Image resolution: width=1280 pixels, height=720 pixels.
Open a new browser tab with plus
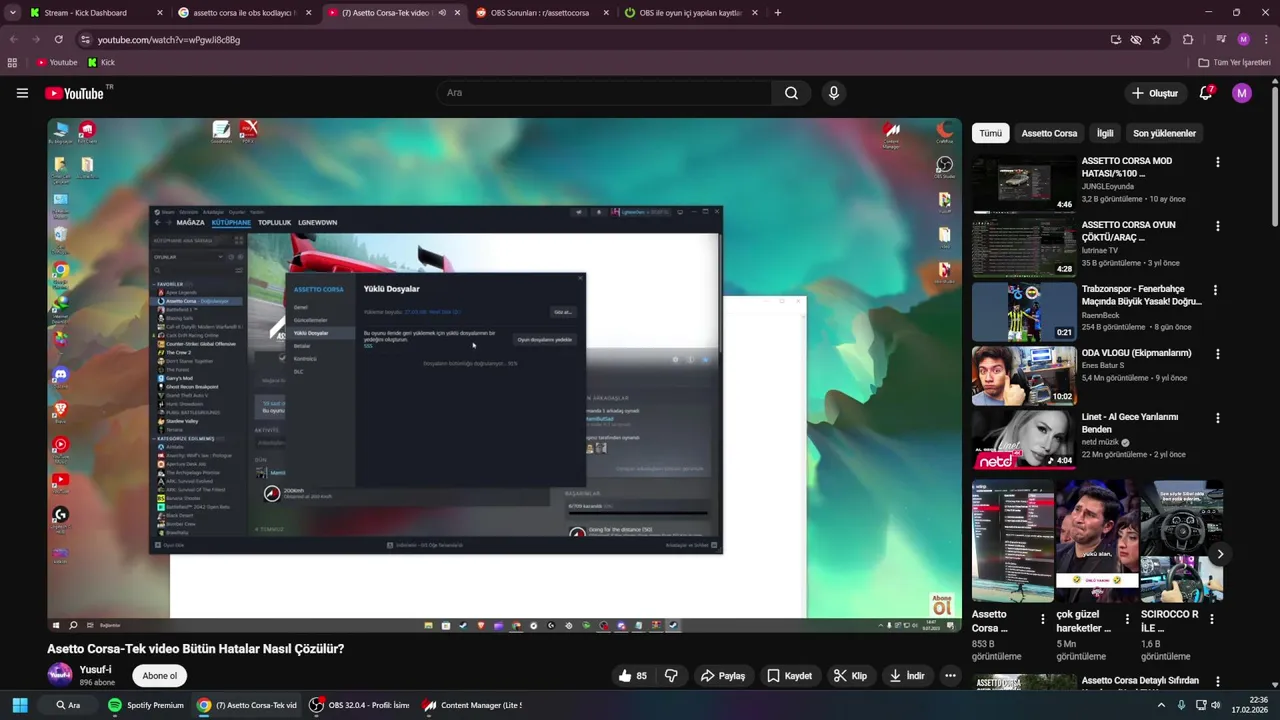point(778,13)
